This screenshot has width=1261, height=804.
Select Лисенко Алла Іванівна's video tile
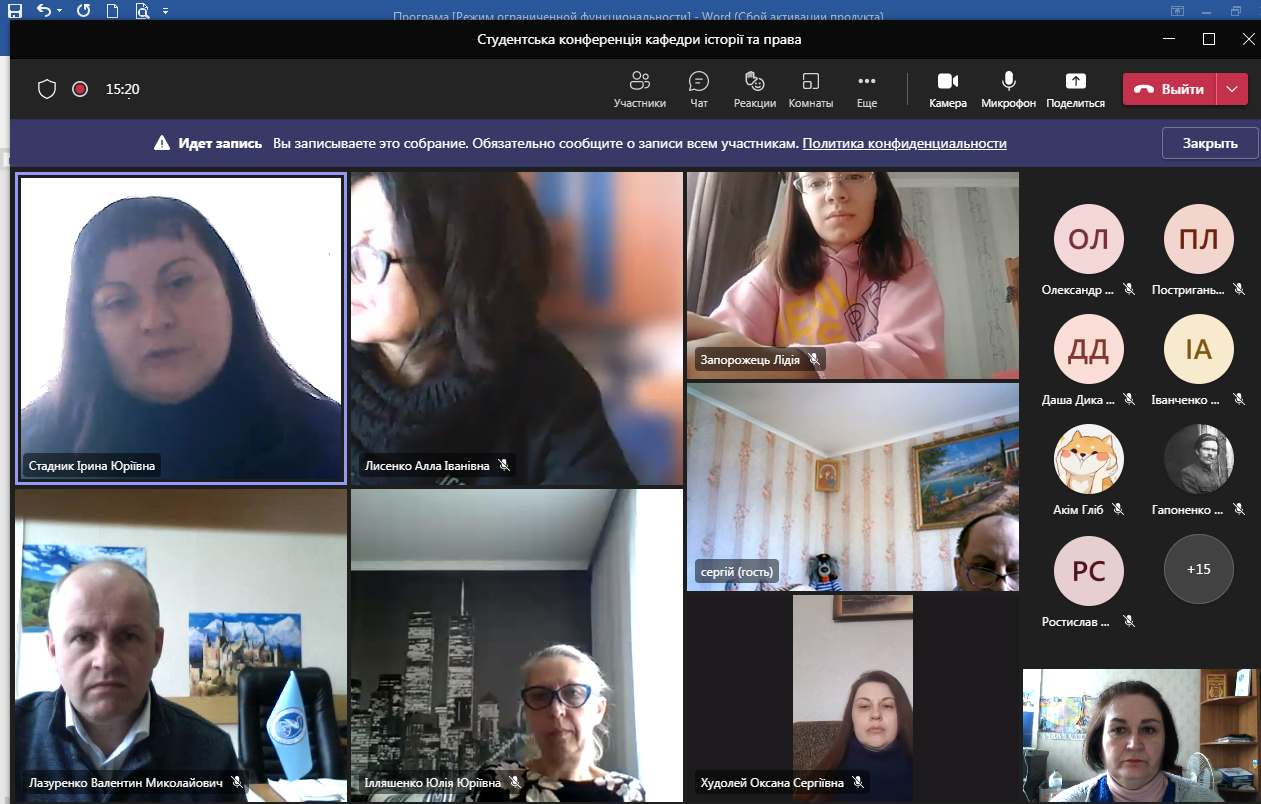click(517, 329)
